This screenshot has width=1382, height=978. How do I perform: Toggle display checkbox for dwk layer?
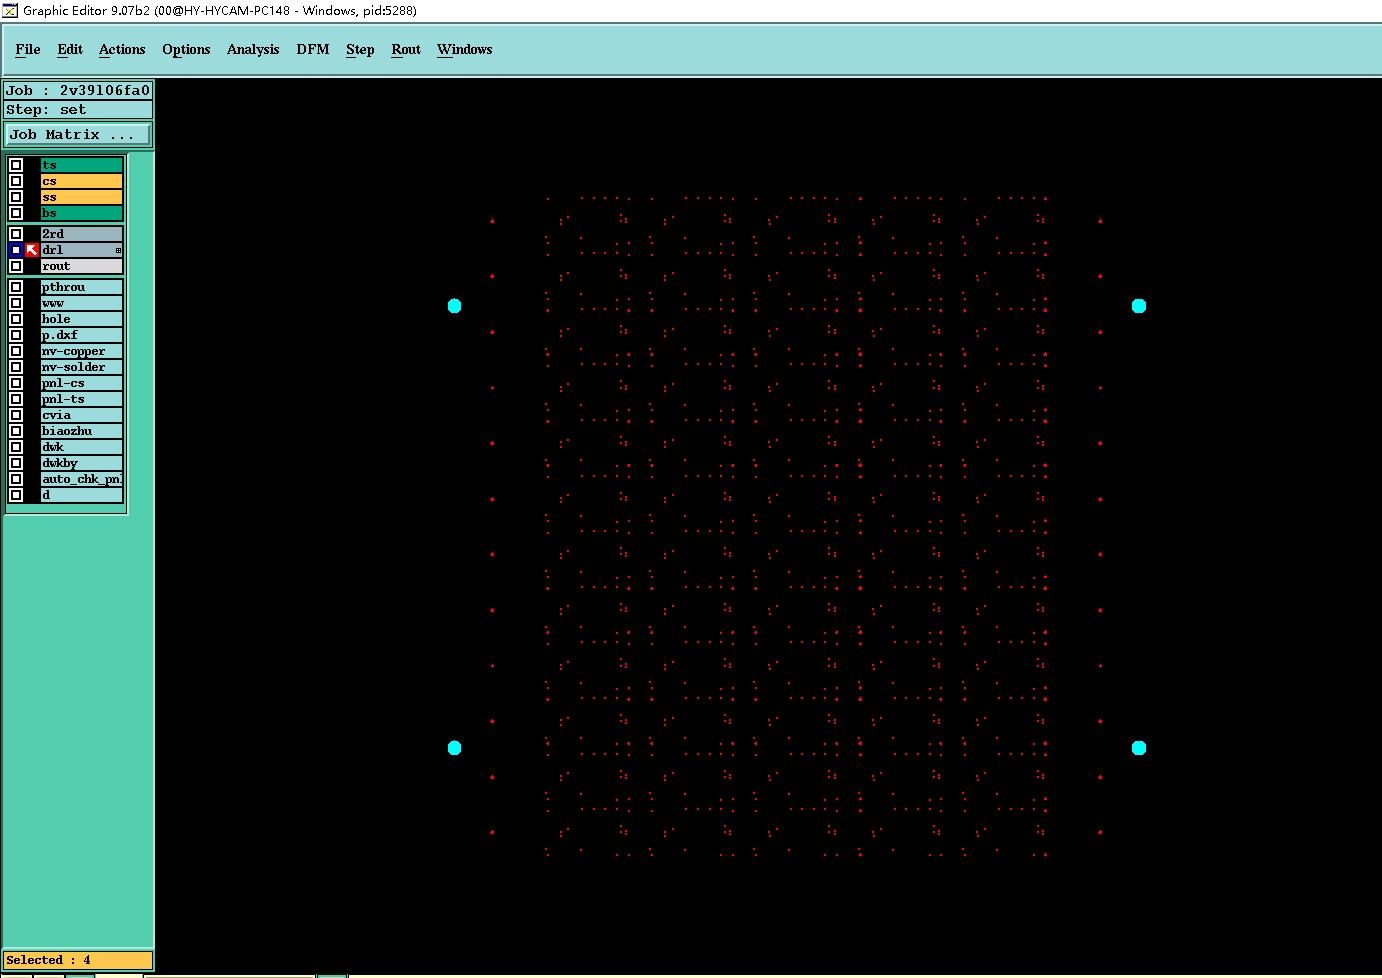pos(16,447)
